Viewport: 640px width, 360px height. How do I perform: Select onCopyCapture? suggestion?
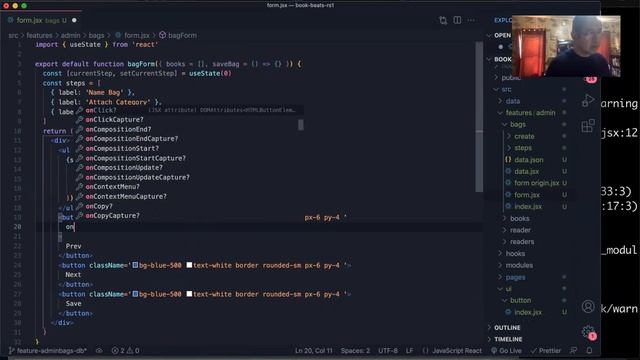189,216
